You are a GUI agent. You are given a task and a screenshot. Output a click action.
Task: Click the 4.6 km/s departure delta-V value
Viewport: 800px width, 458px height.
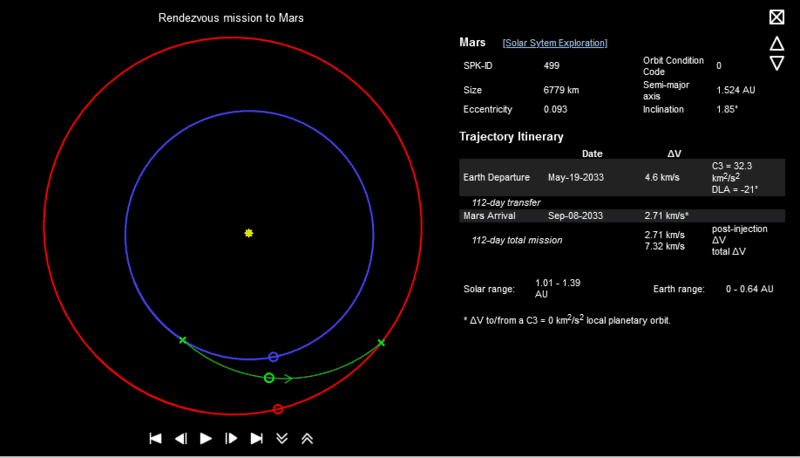(x=662, y=177)
